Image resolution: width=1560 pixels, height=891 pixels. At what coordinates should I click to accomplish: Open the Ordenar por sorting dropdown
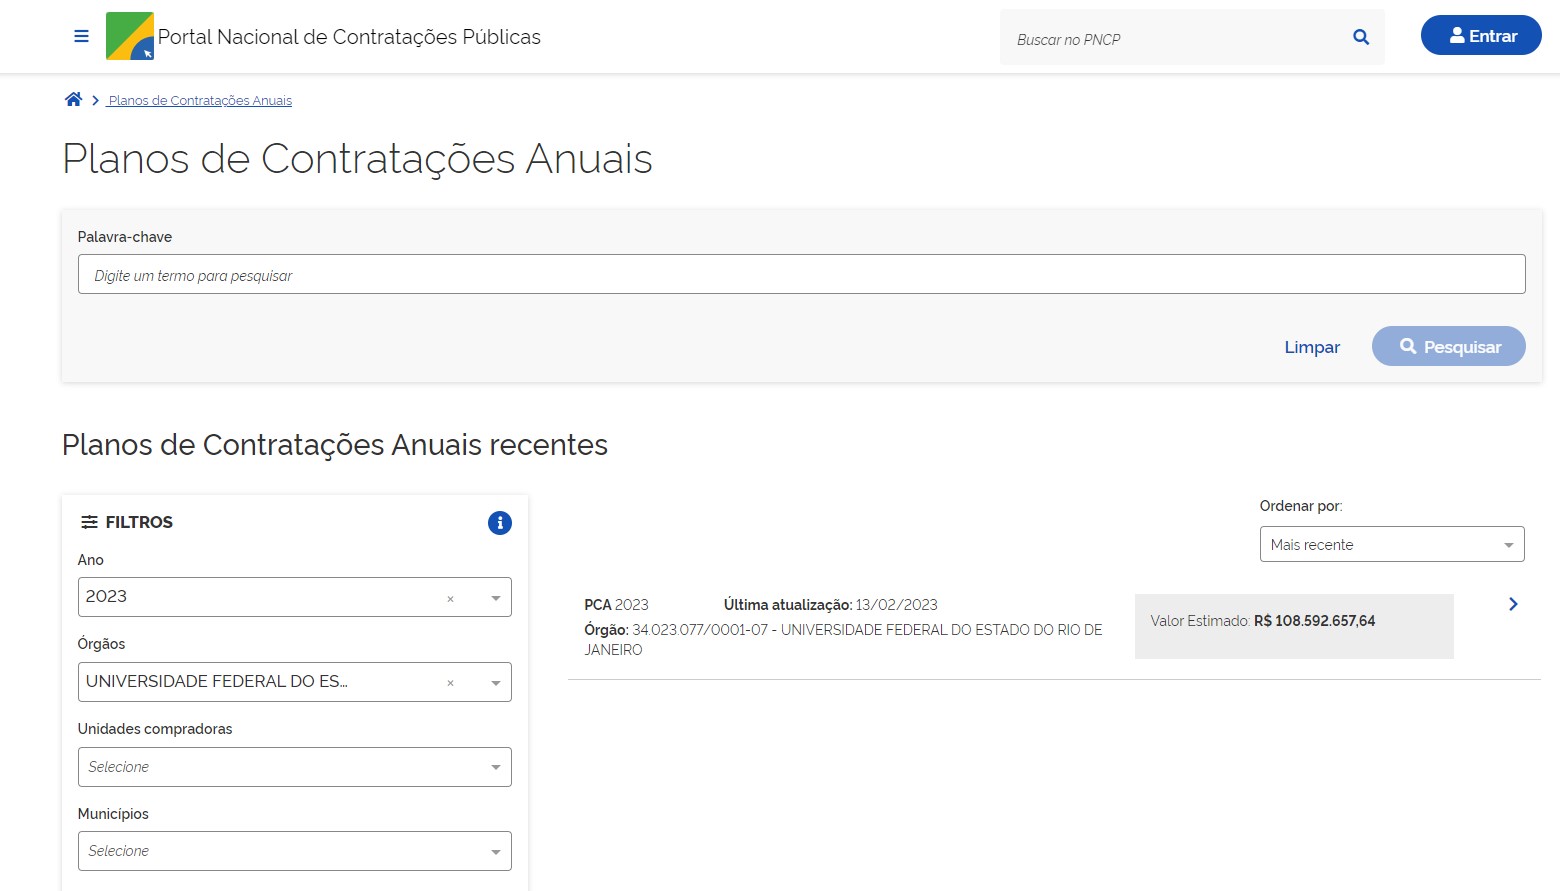[1391, 545]
